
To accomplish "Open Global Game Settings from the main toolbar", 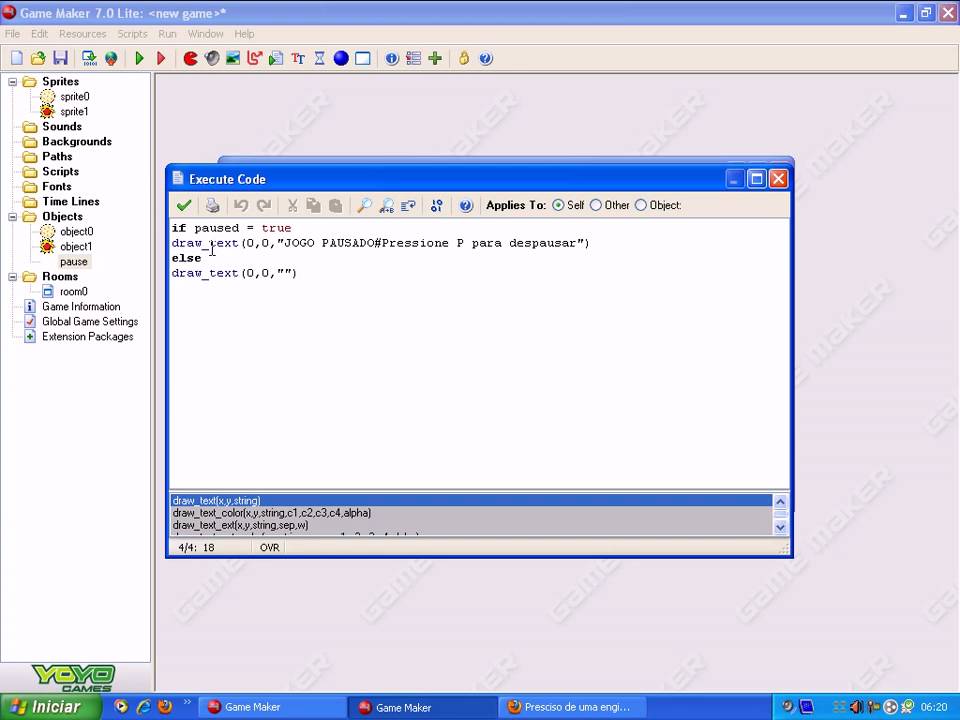I will click(x=413, y=58).
